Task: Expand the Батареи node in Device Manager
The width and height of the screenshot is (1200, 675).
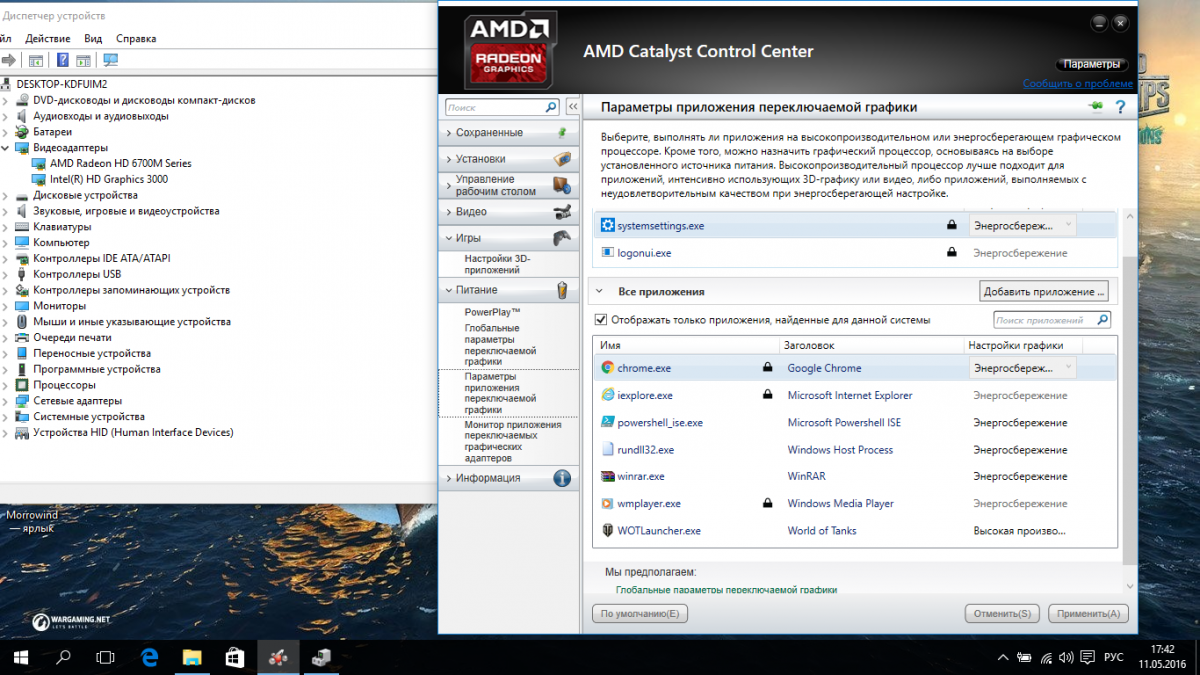Action: tap(6, 132)
